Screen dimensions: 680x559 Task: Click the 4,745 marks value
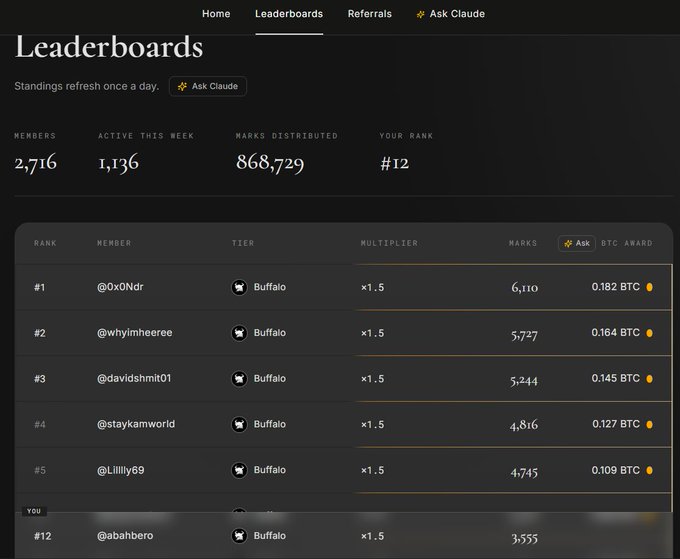click(524, 471)
